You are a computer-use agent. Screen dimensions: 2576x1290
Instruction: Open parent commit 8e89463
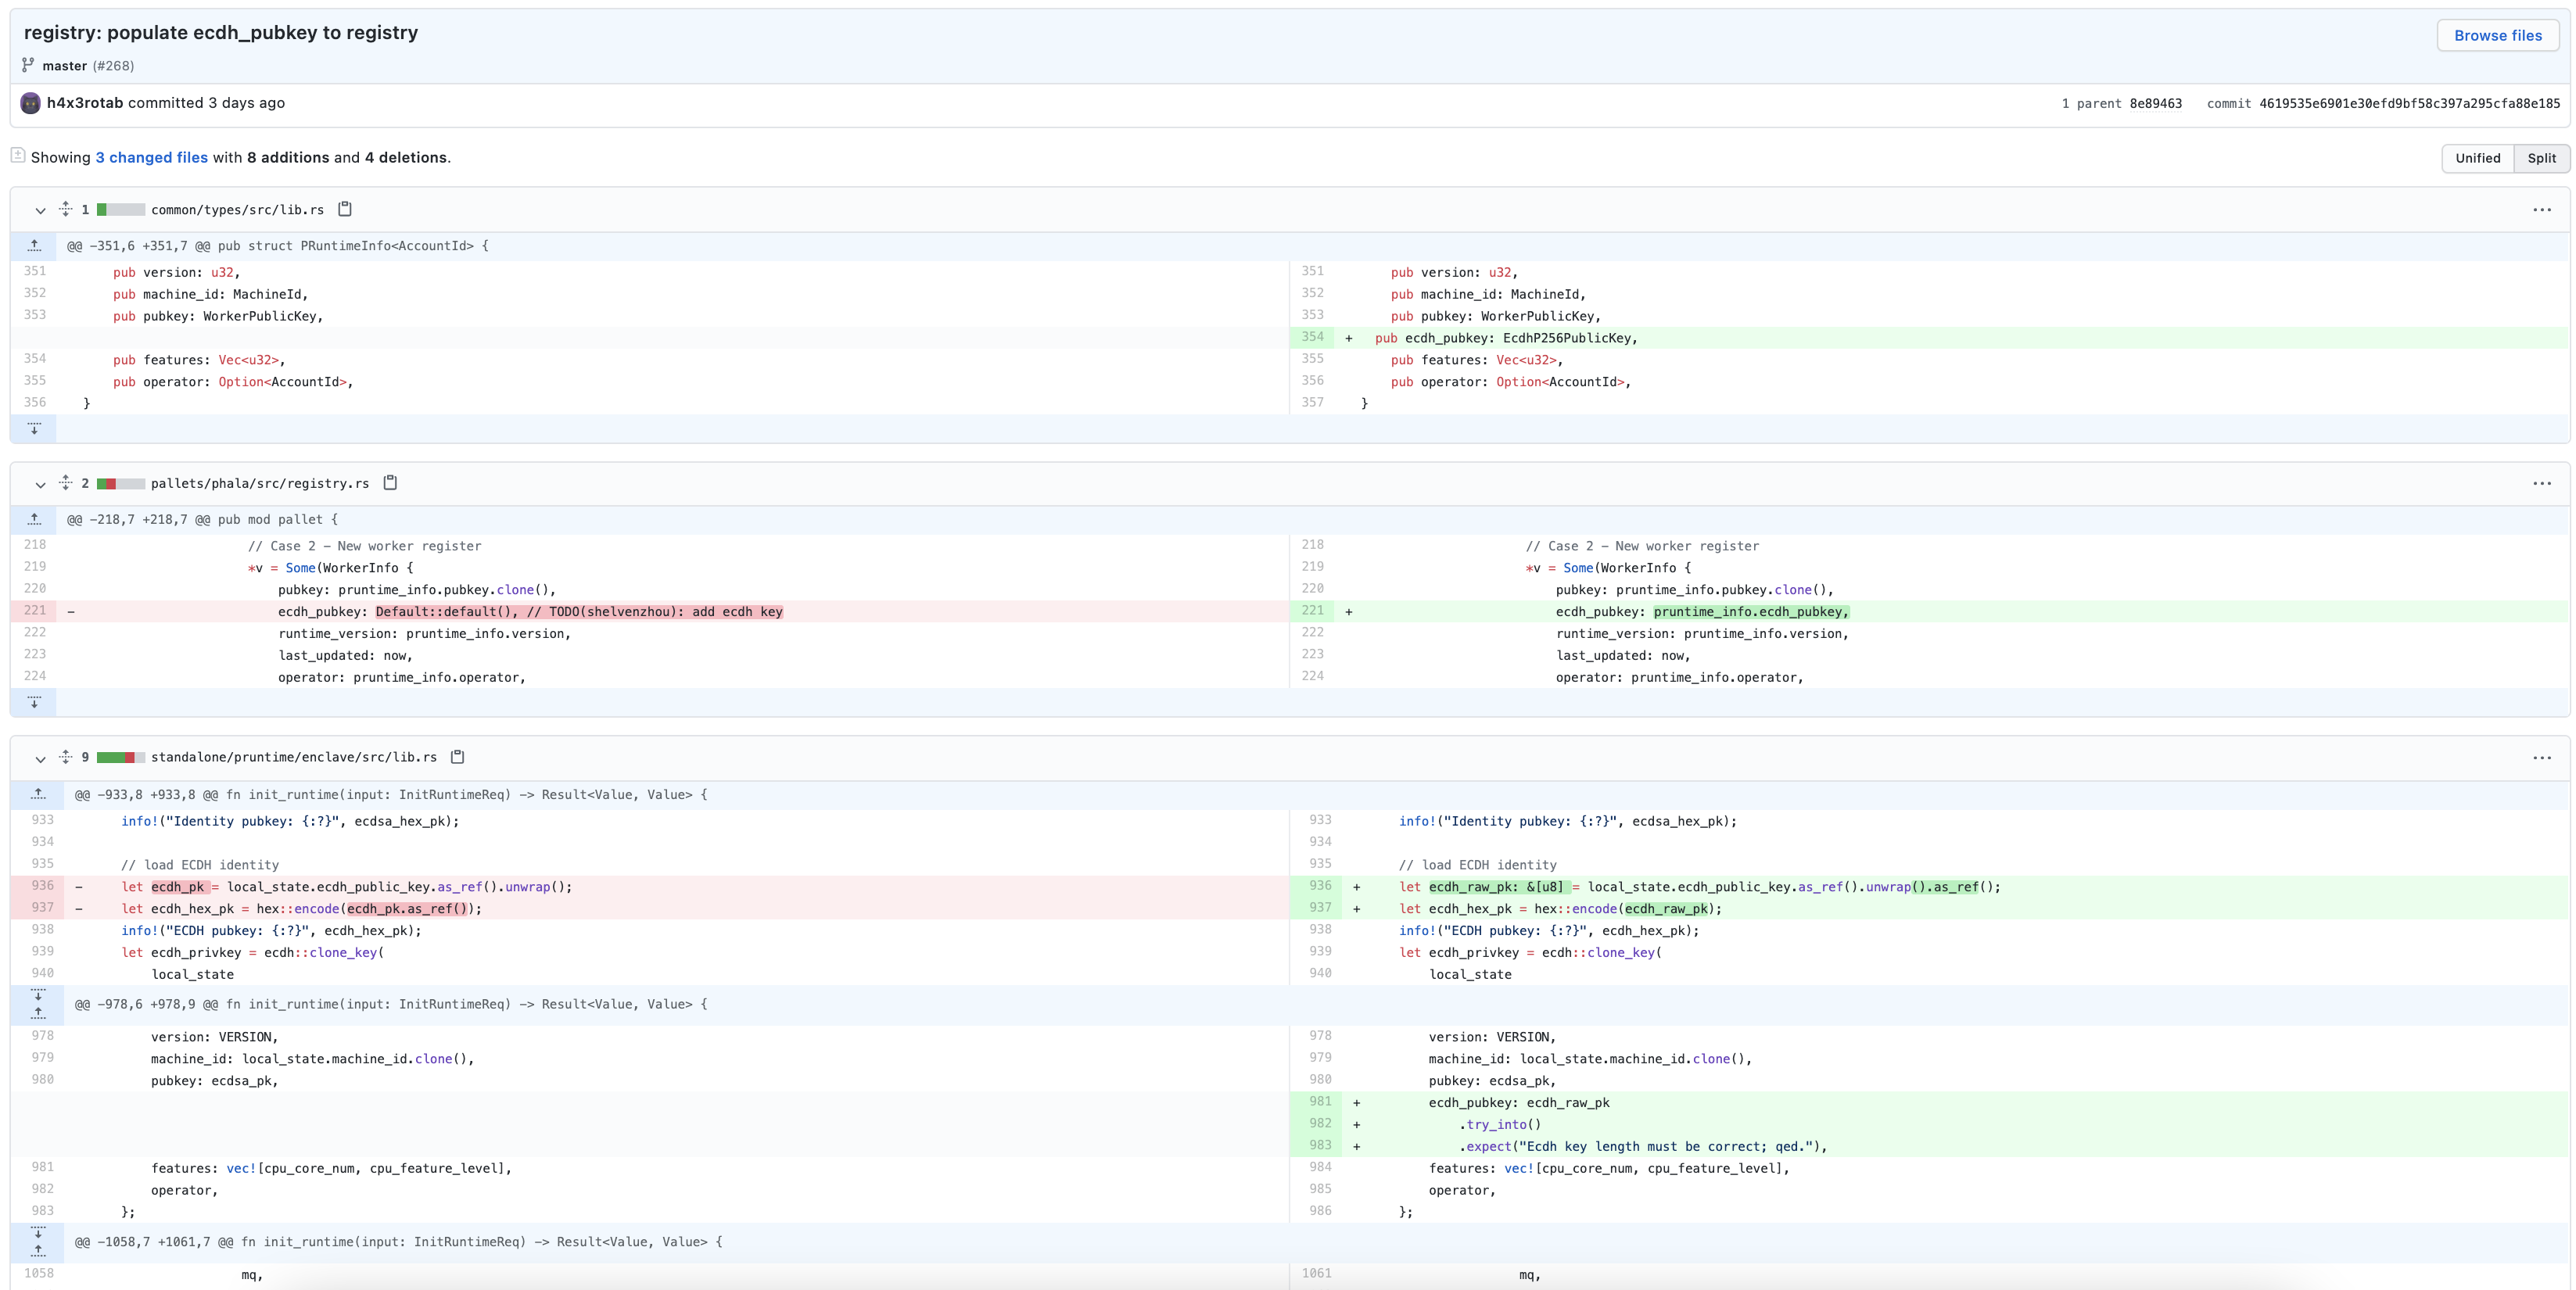pos(2155,104)
